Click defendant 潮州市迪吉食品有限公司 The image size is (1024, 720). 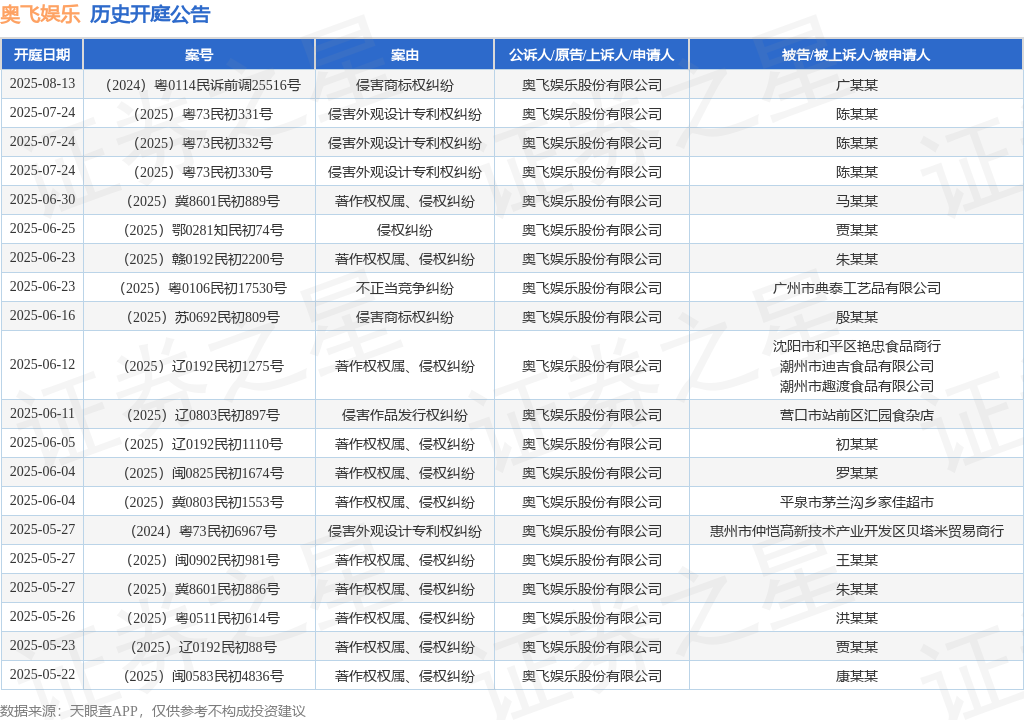click(857, 366)
